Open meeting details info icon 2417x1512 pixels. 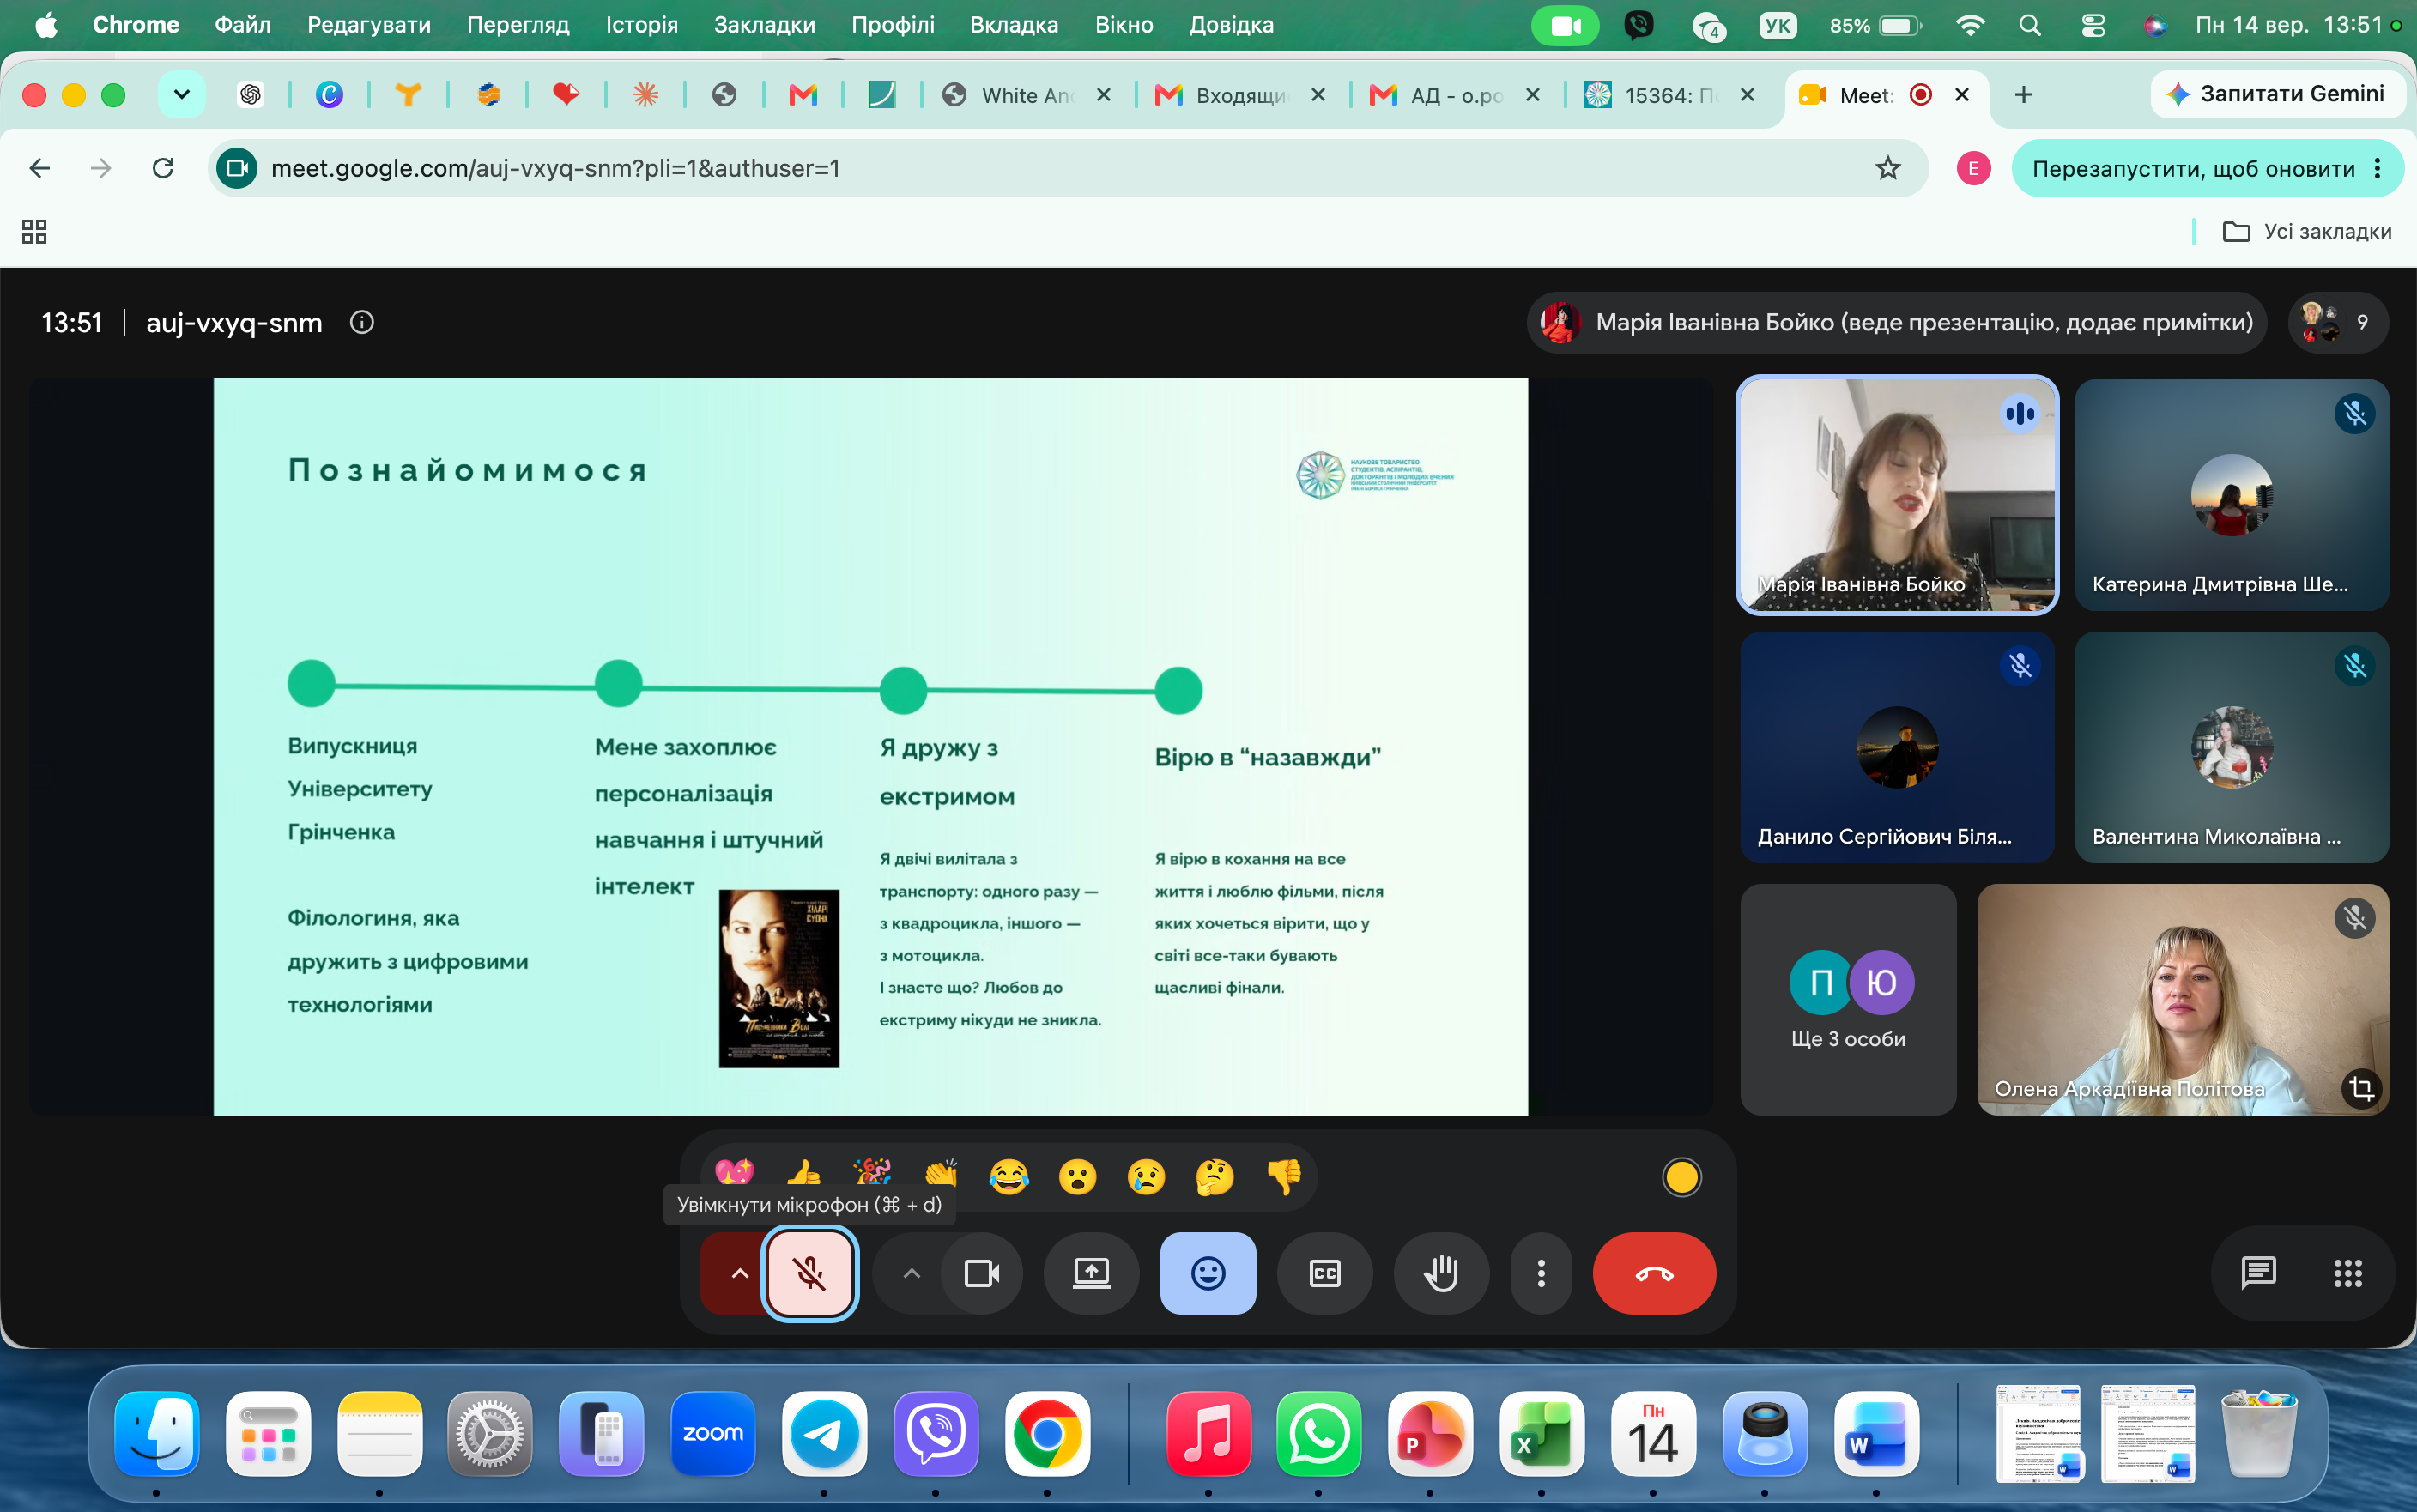[362, 322]
